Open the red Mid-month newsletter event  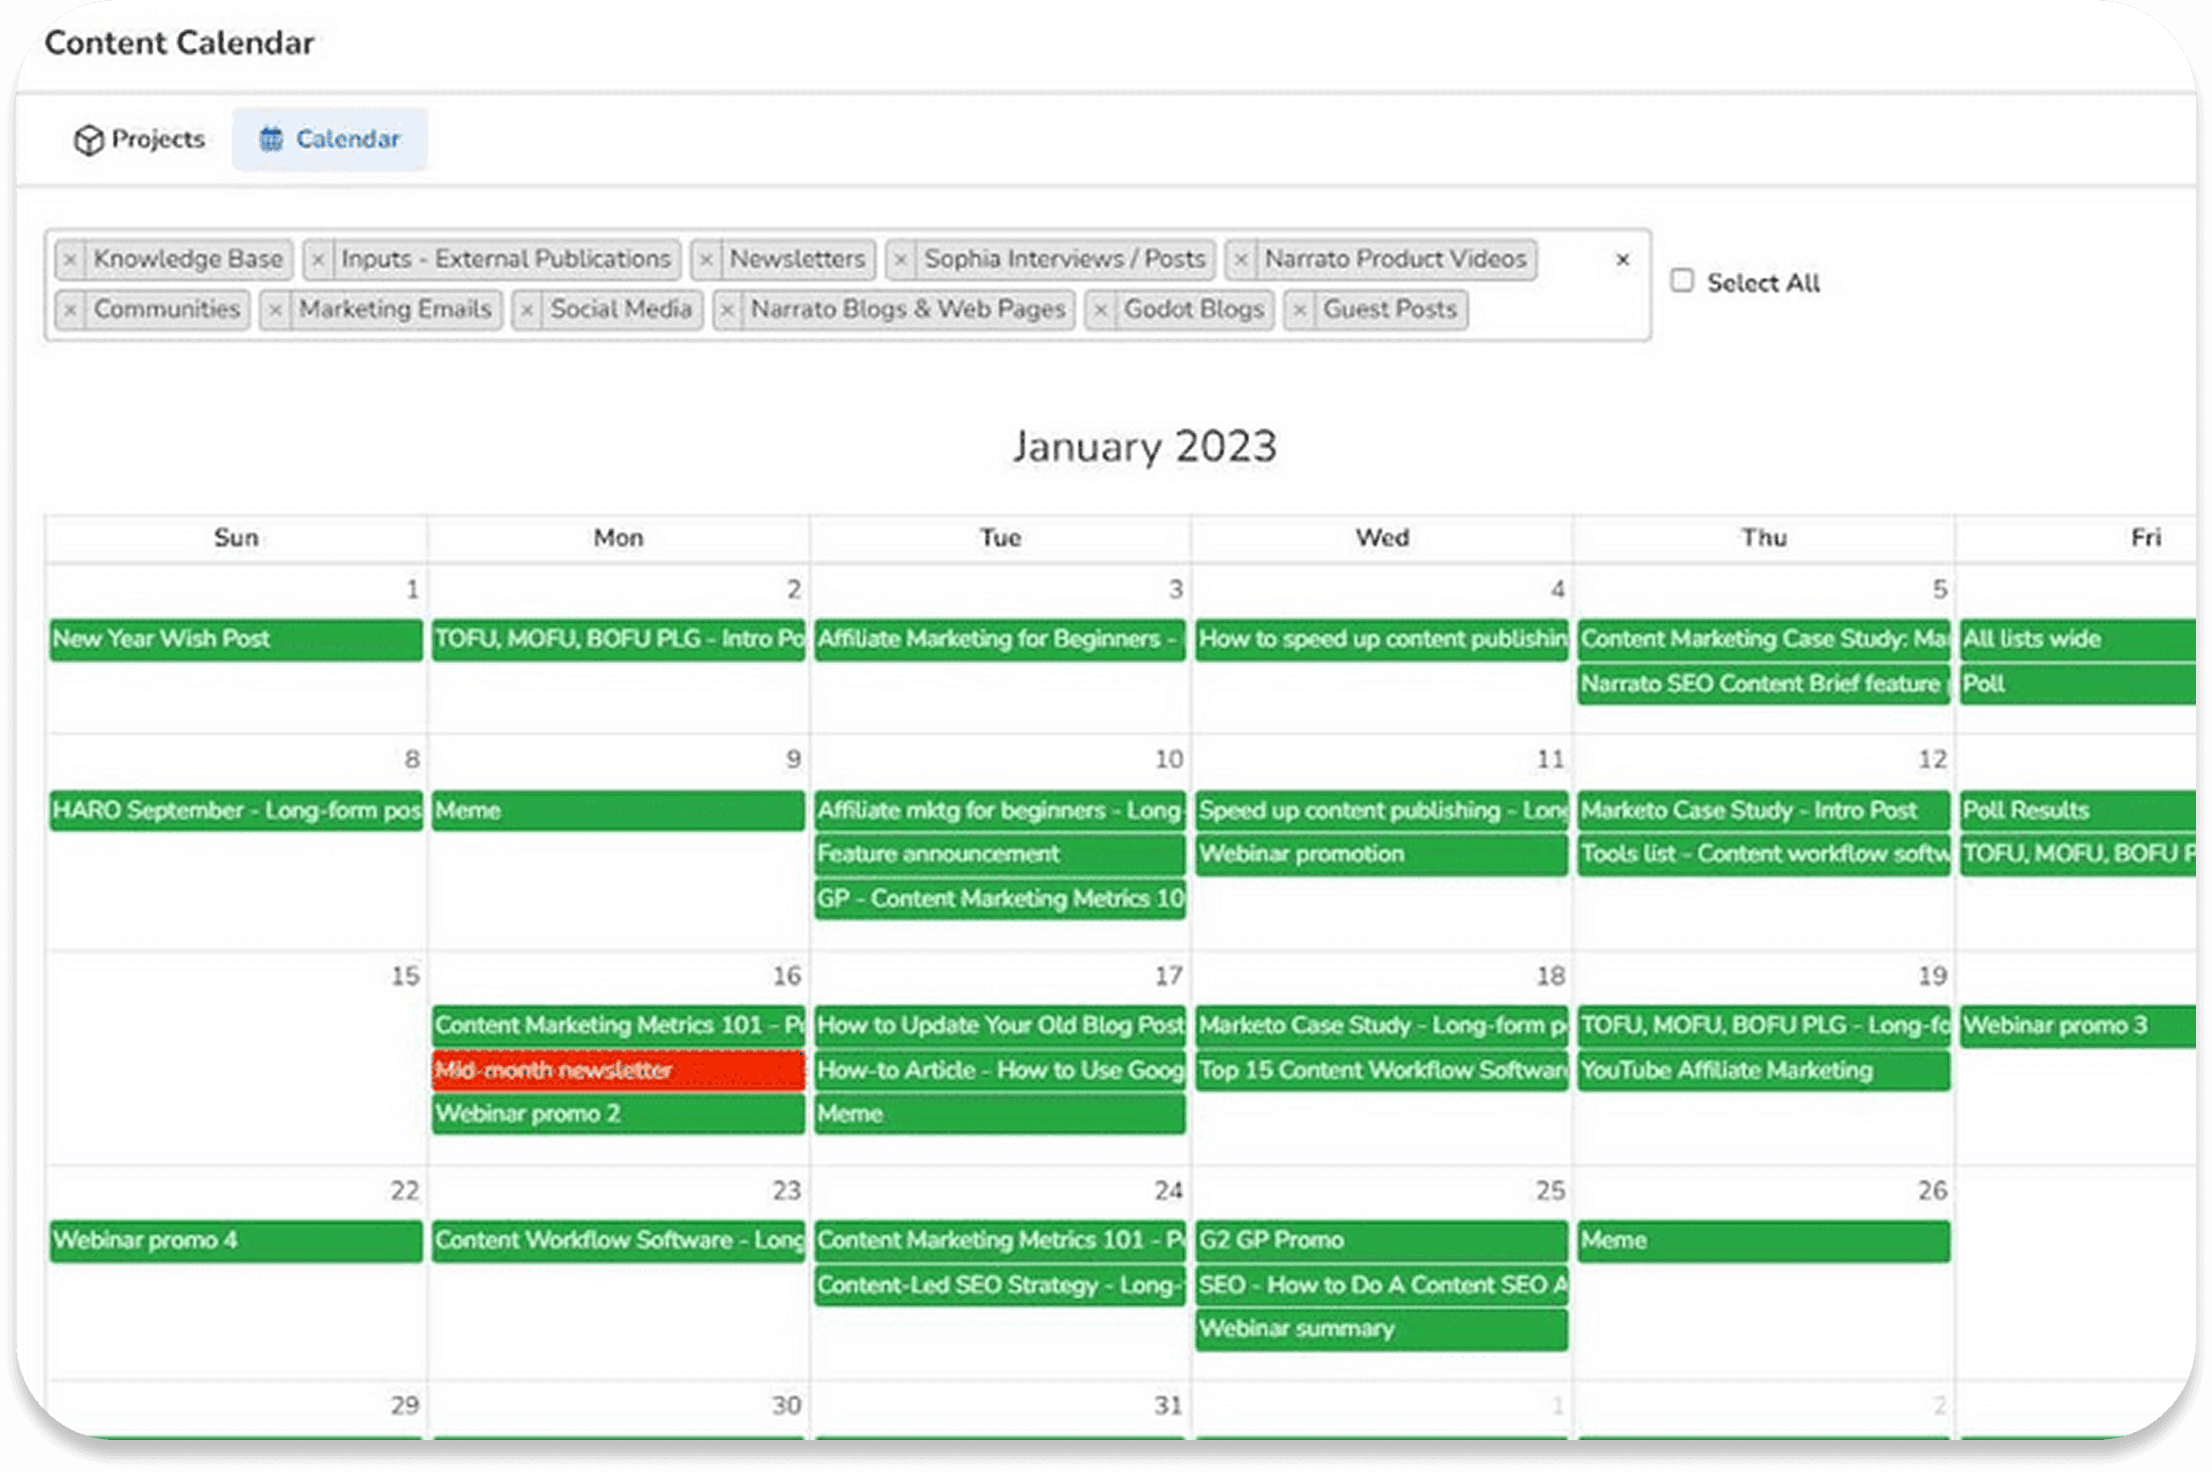click(x=618, y=1070)
